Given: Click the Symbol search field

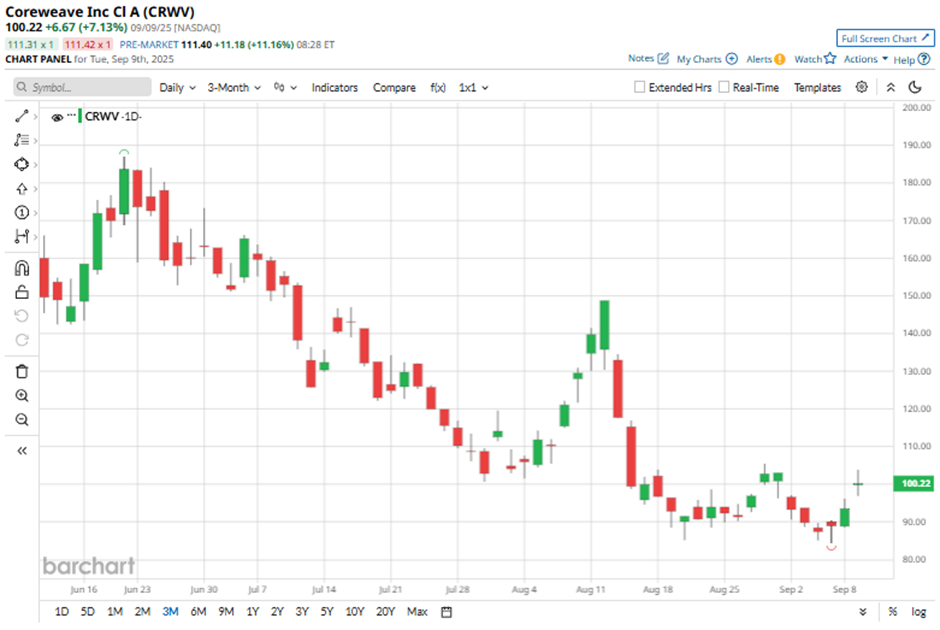Looking at the screenshot, I should click(82, 87).
